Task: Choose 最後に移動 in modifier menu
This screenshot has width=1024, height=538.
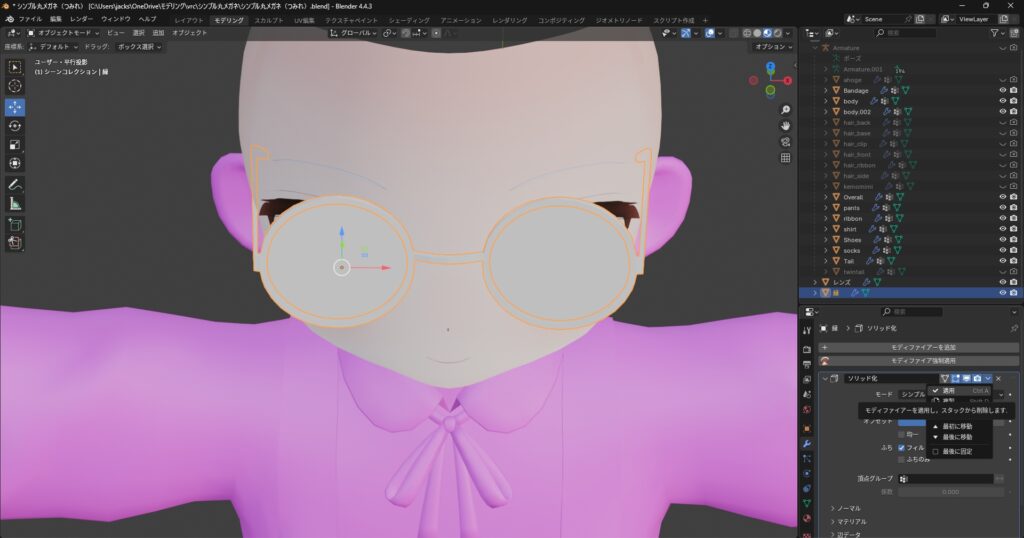Action: pos(960,437)
